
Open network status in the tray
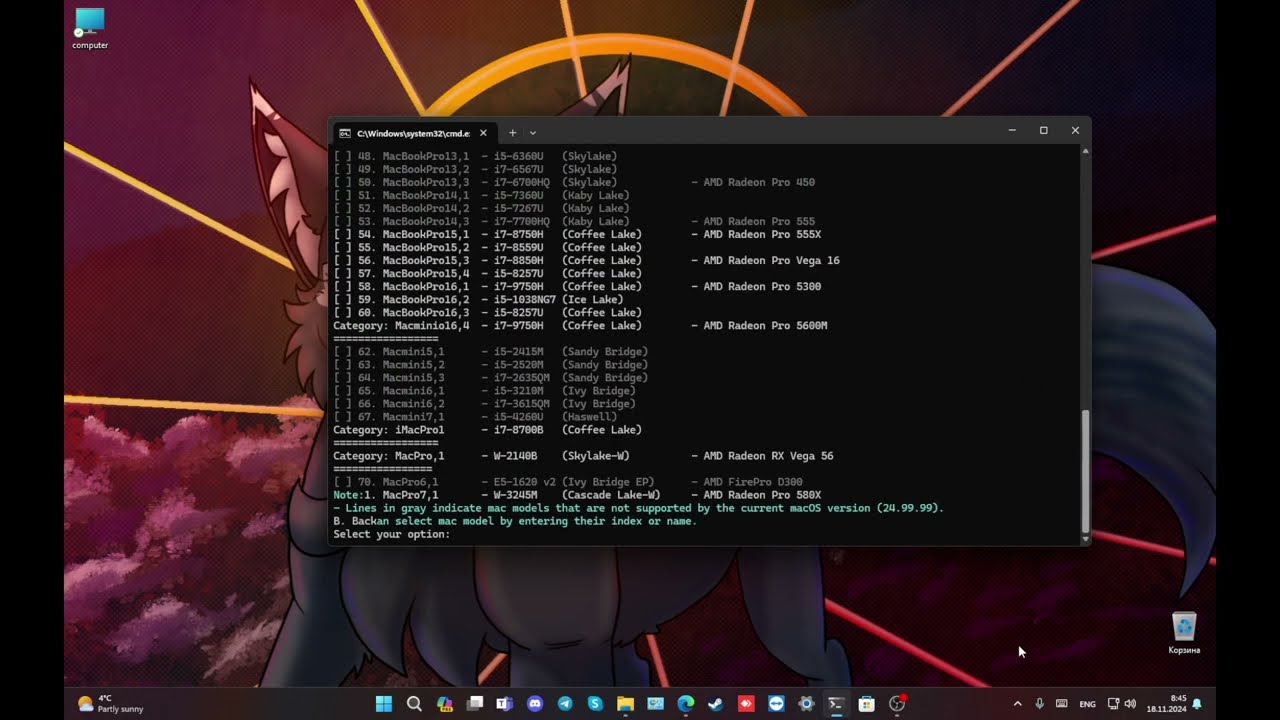point(1114,704)
